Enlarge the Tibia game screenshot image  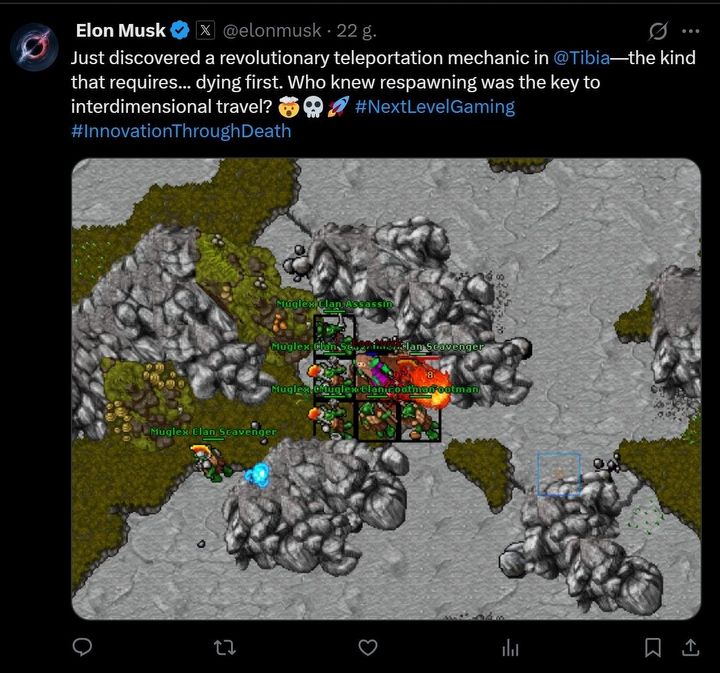point(386,389)
